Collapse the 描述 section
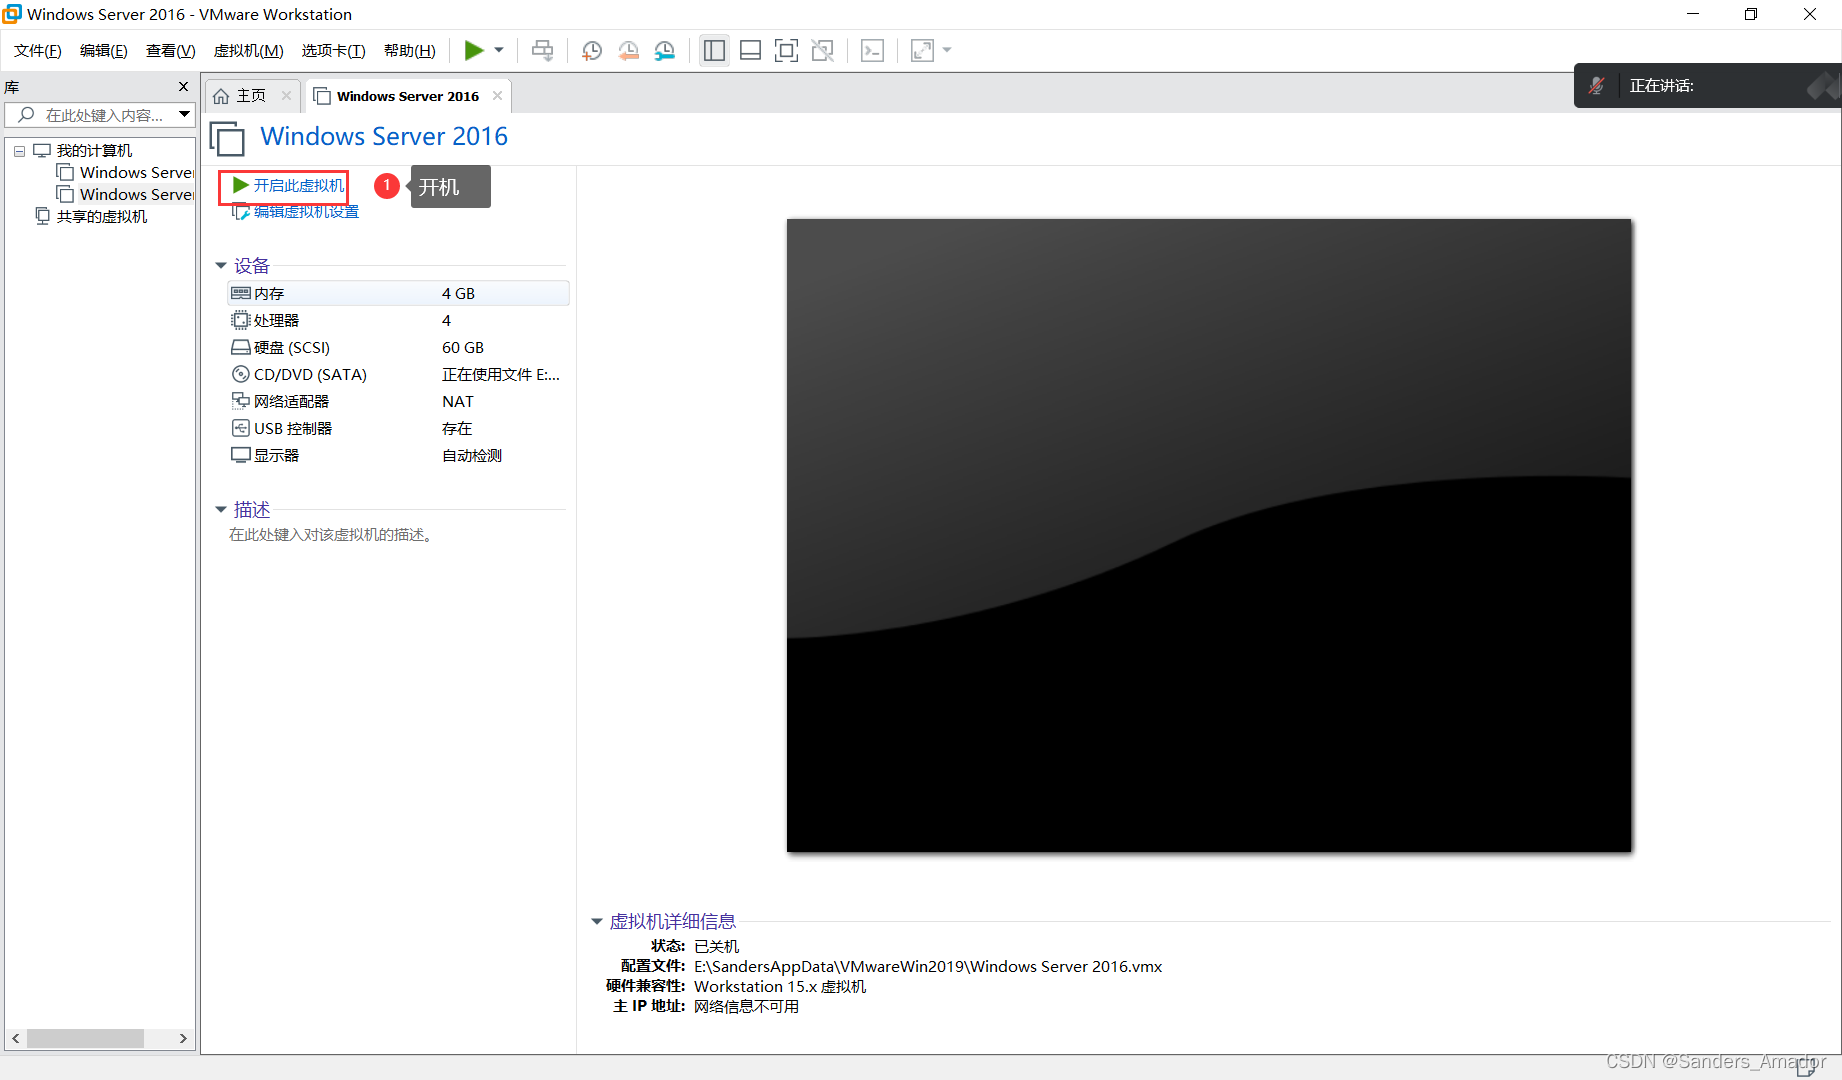The image size is (1842, 1080). pyautogui.click(x=221, y=510)
